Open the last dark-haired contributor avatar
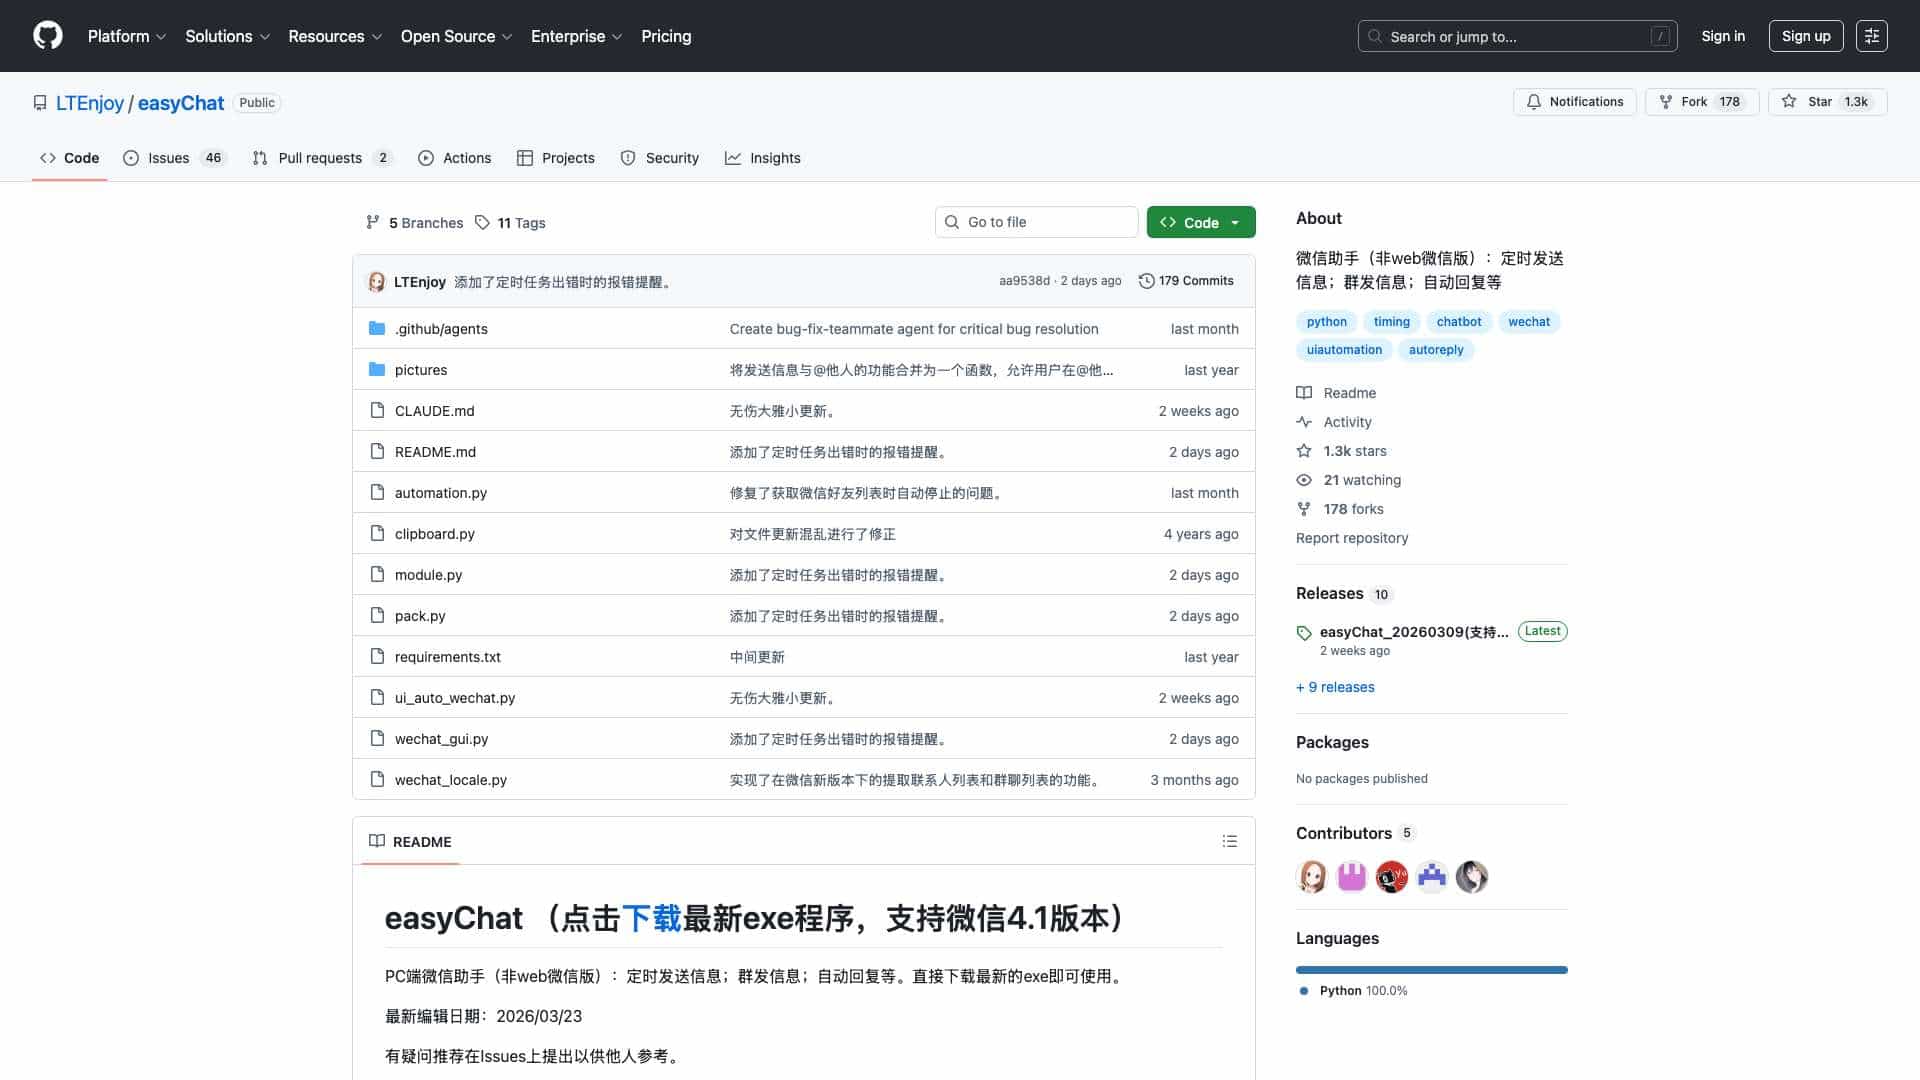 (x=1472, y=877)
